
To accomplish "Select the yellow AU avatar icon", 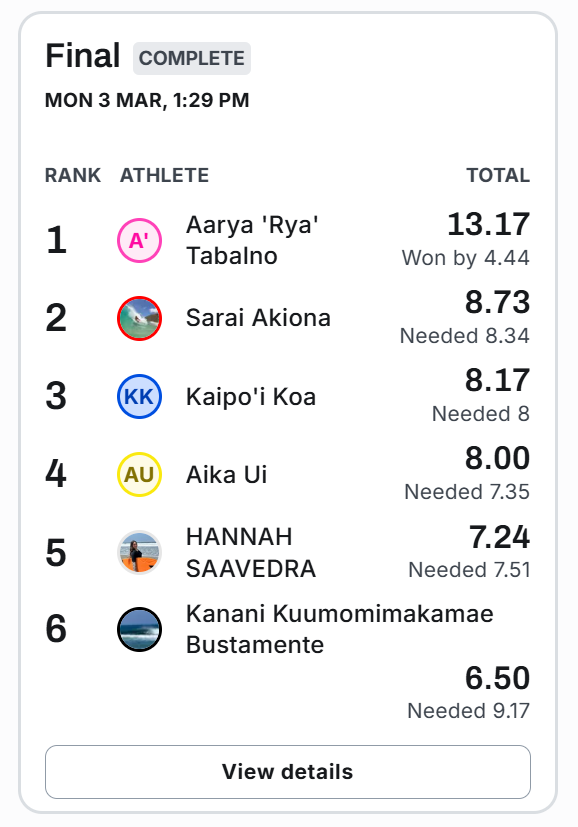I will 139,475.
